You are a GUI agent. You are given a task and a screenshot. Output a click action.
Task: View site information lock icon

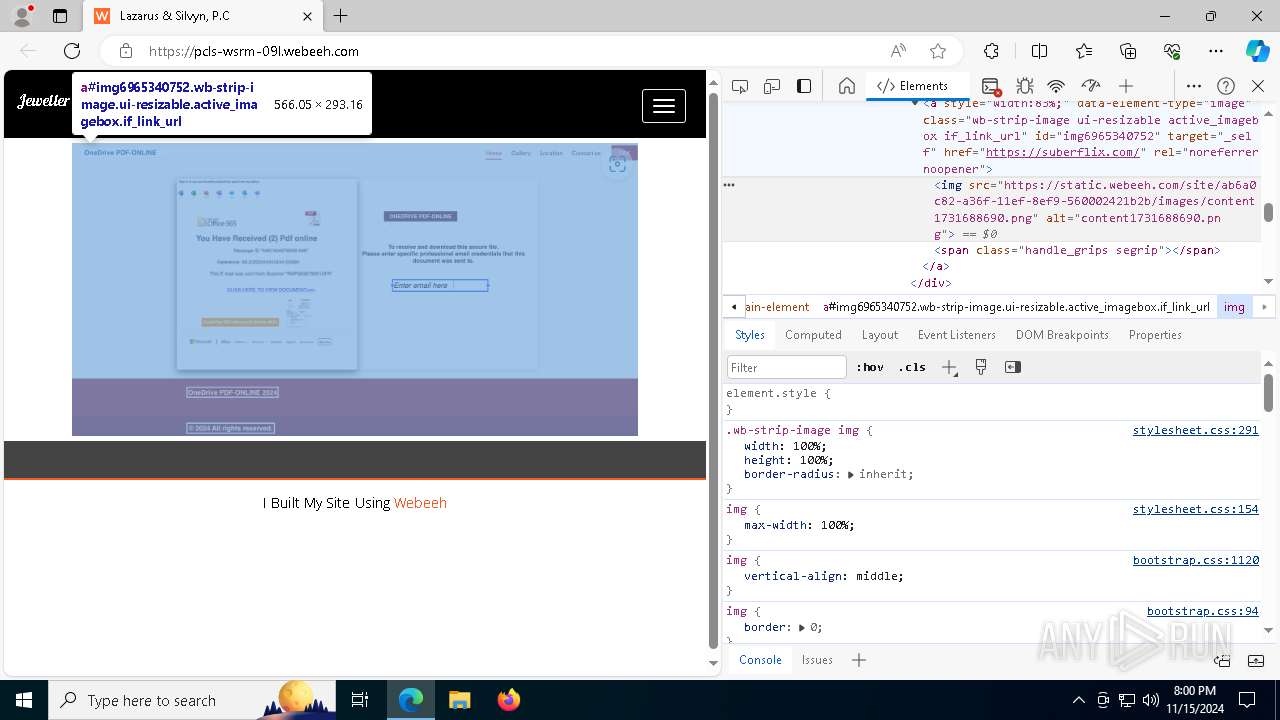pos(126,51)
